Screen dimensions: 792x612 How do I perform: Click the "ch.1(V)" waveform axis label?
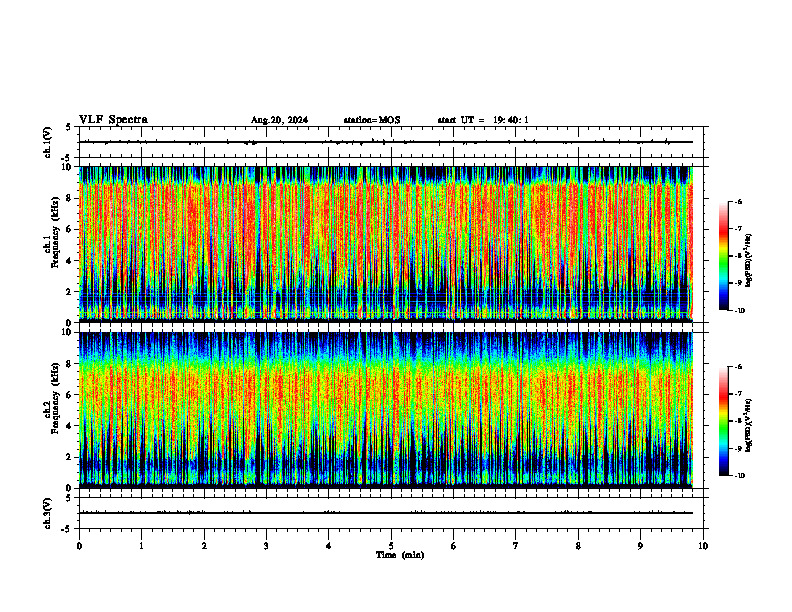pyautogui.click(x=48, y=142)
